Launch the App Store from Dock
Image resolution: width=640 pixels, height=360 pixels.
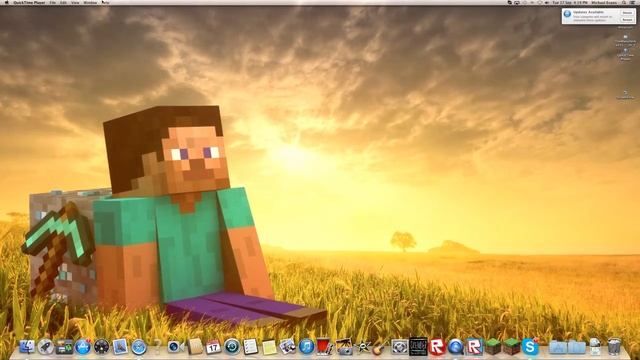[x=83, y=347]
